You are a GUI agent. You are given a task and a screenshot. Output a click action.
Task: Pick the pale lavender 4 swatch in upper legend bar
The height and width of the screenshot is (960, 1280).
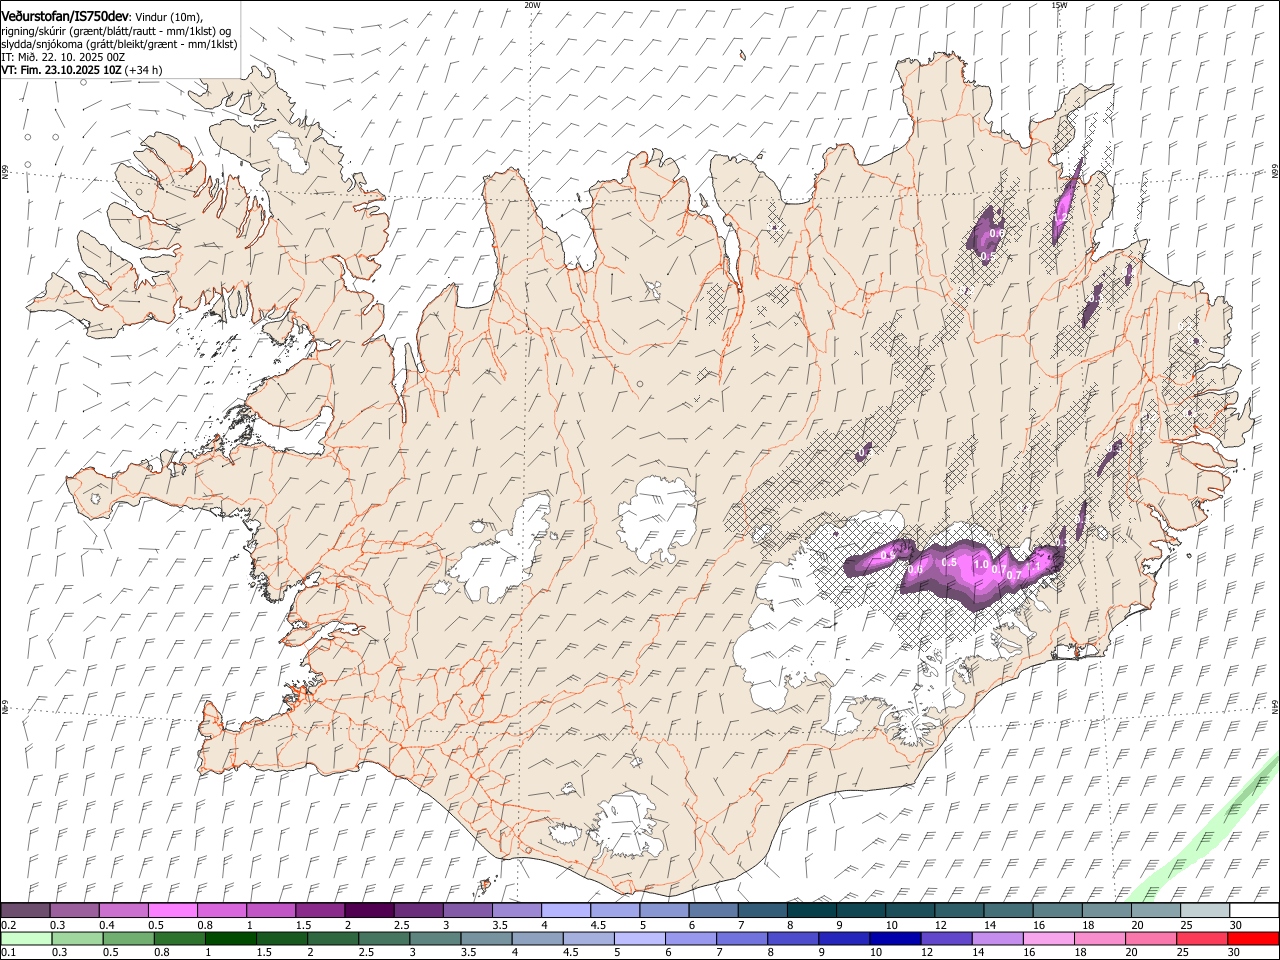click(566, 911)
